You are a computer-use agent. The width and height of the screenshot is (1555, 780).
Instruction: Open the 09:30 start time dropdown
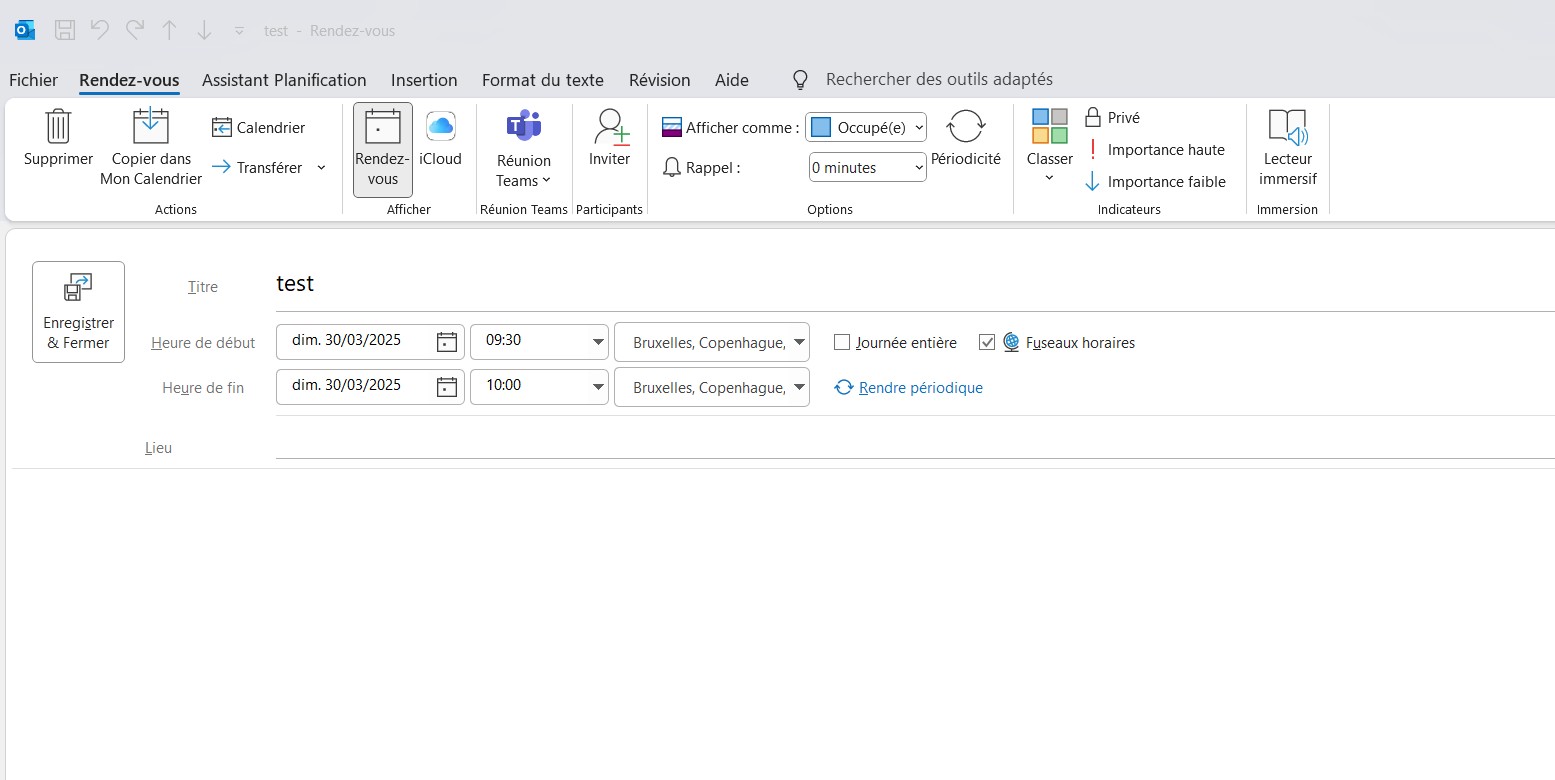point(539,342)
